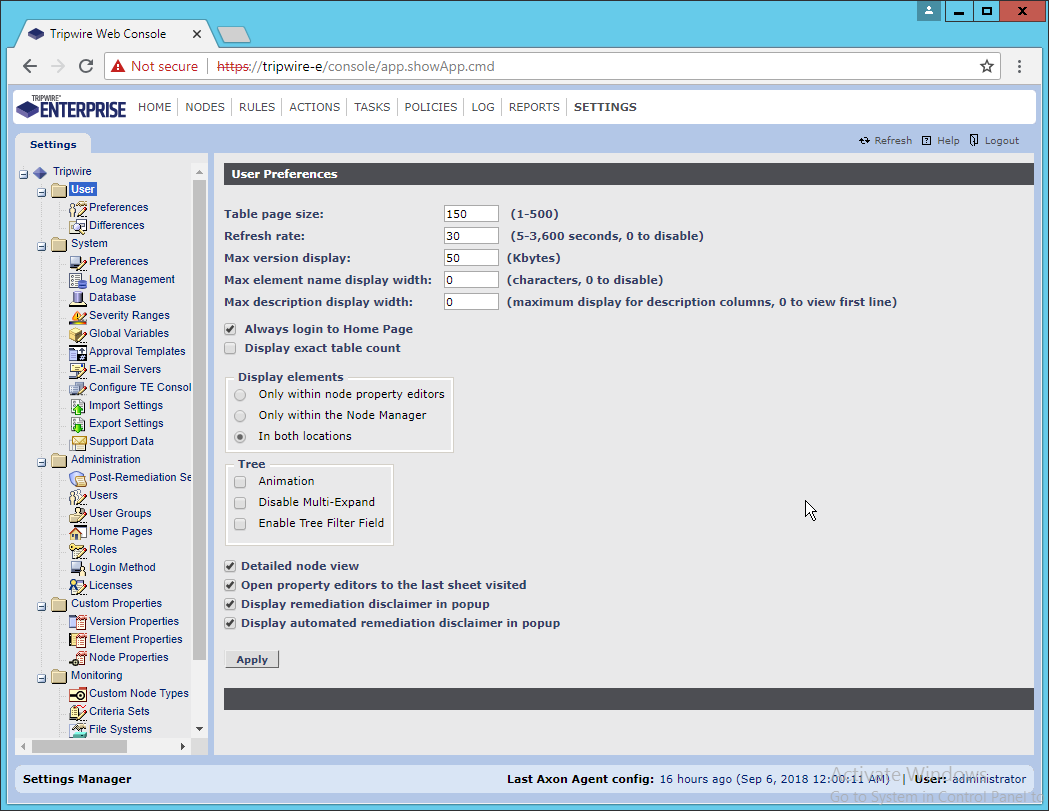Screen dimensions: 1049x811
Task: Click the Severity Ranges icon
Action: 78,316
